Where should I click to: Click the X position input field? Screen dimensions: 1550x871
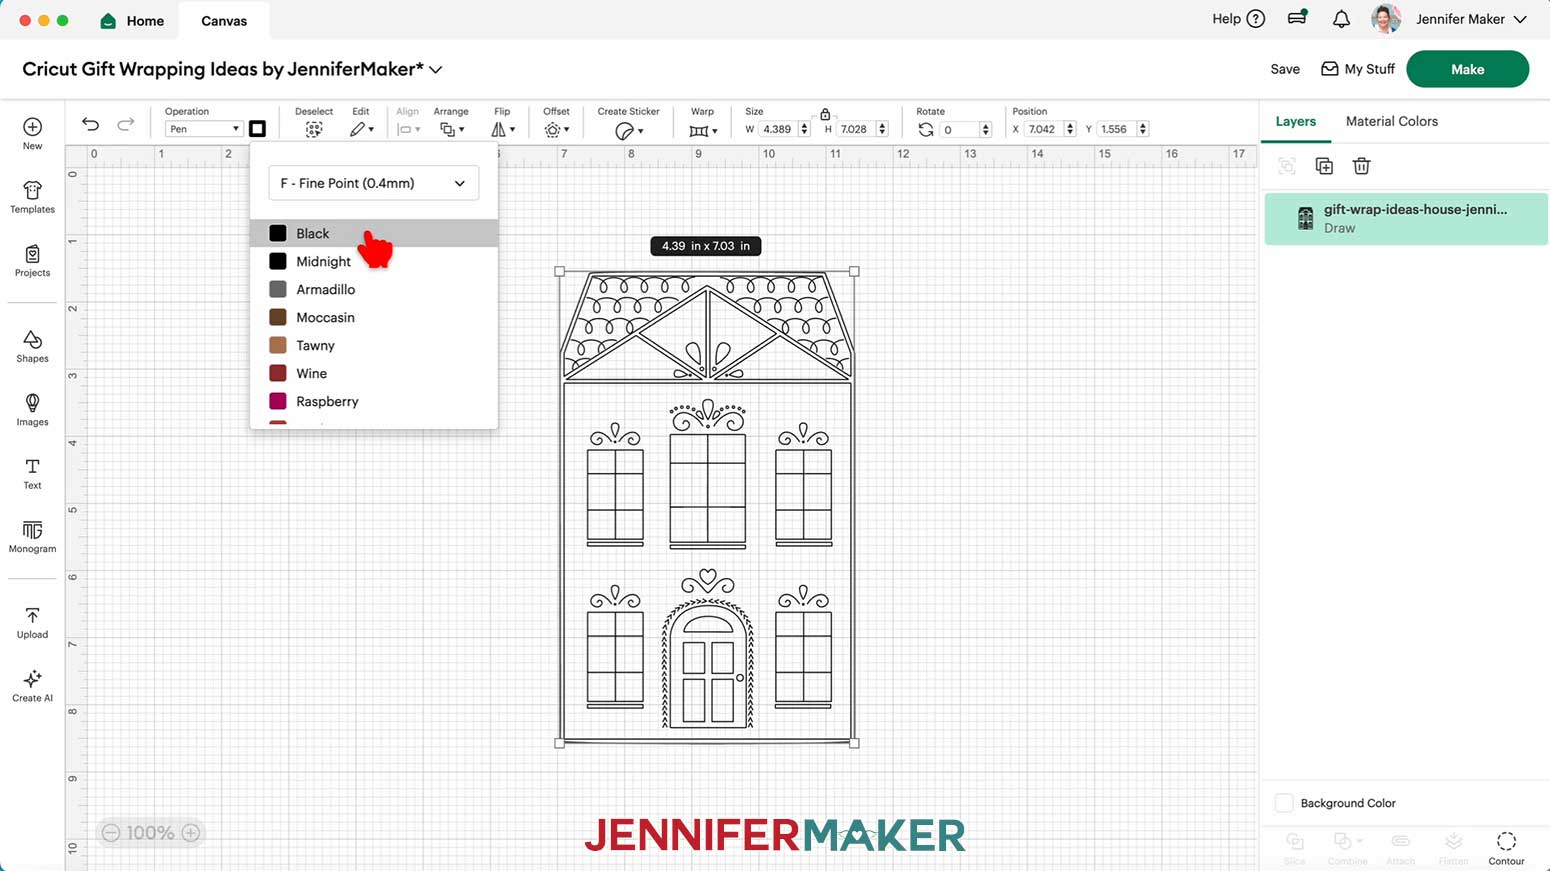tap(1043, 129)
